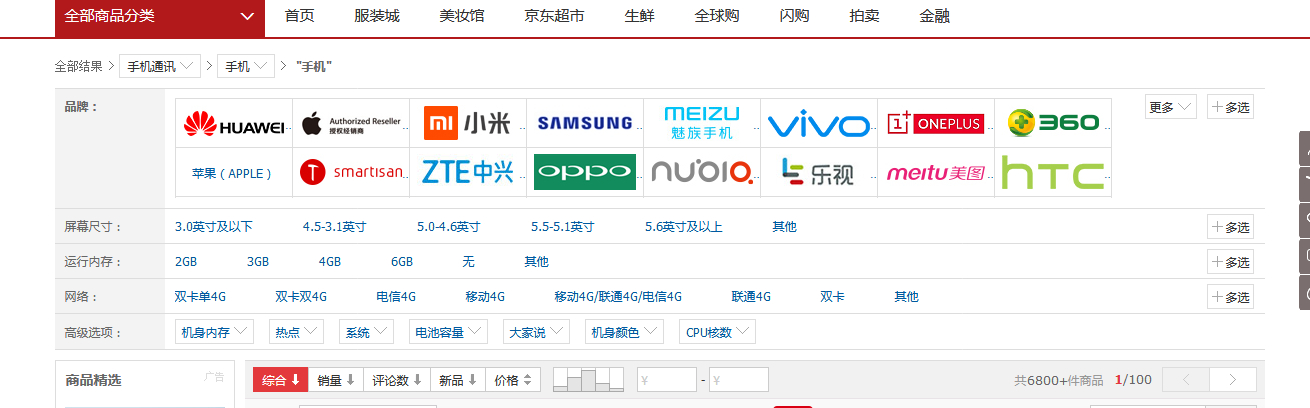Pick the HTC brand logo
Screen dimensions: 1310x408
pos(1053,172)
